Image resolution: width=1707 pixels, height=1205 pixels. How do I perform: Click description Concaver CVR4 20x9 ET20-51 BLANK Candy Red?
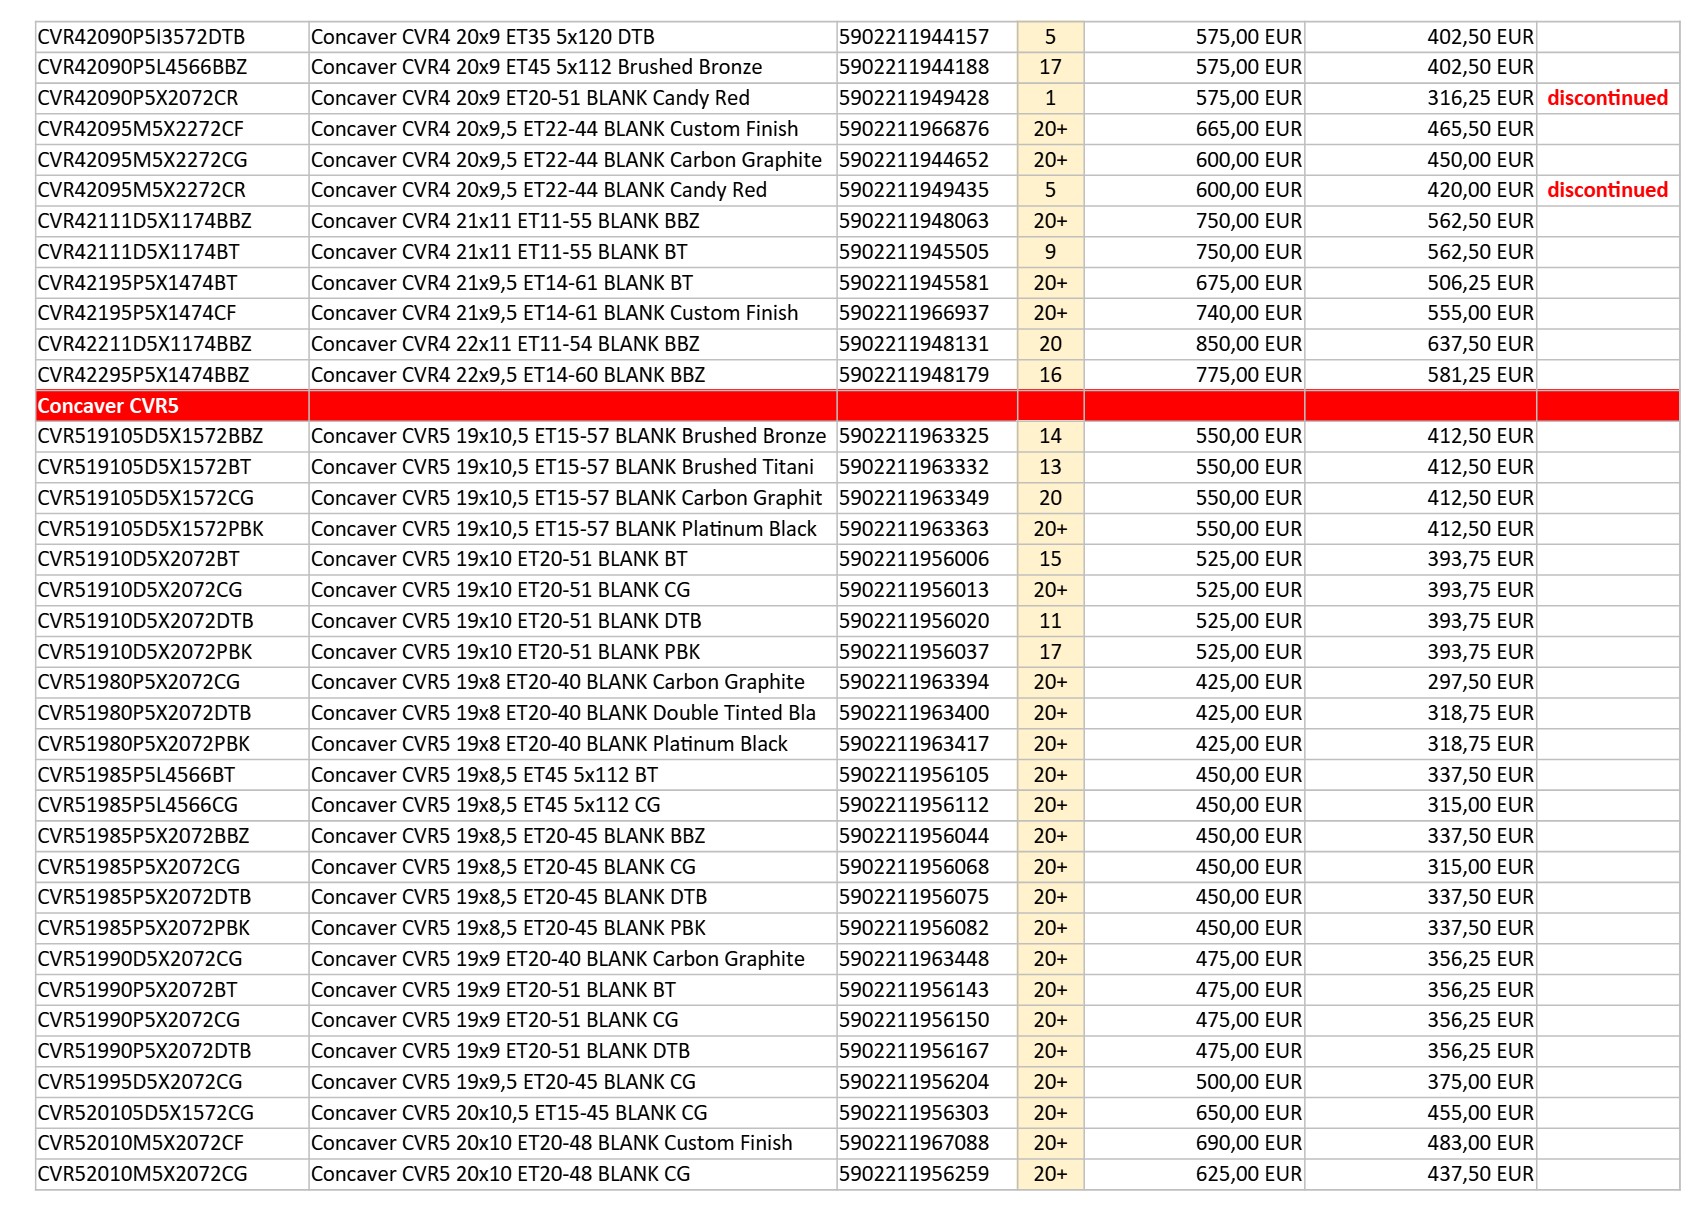530,98
